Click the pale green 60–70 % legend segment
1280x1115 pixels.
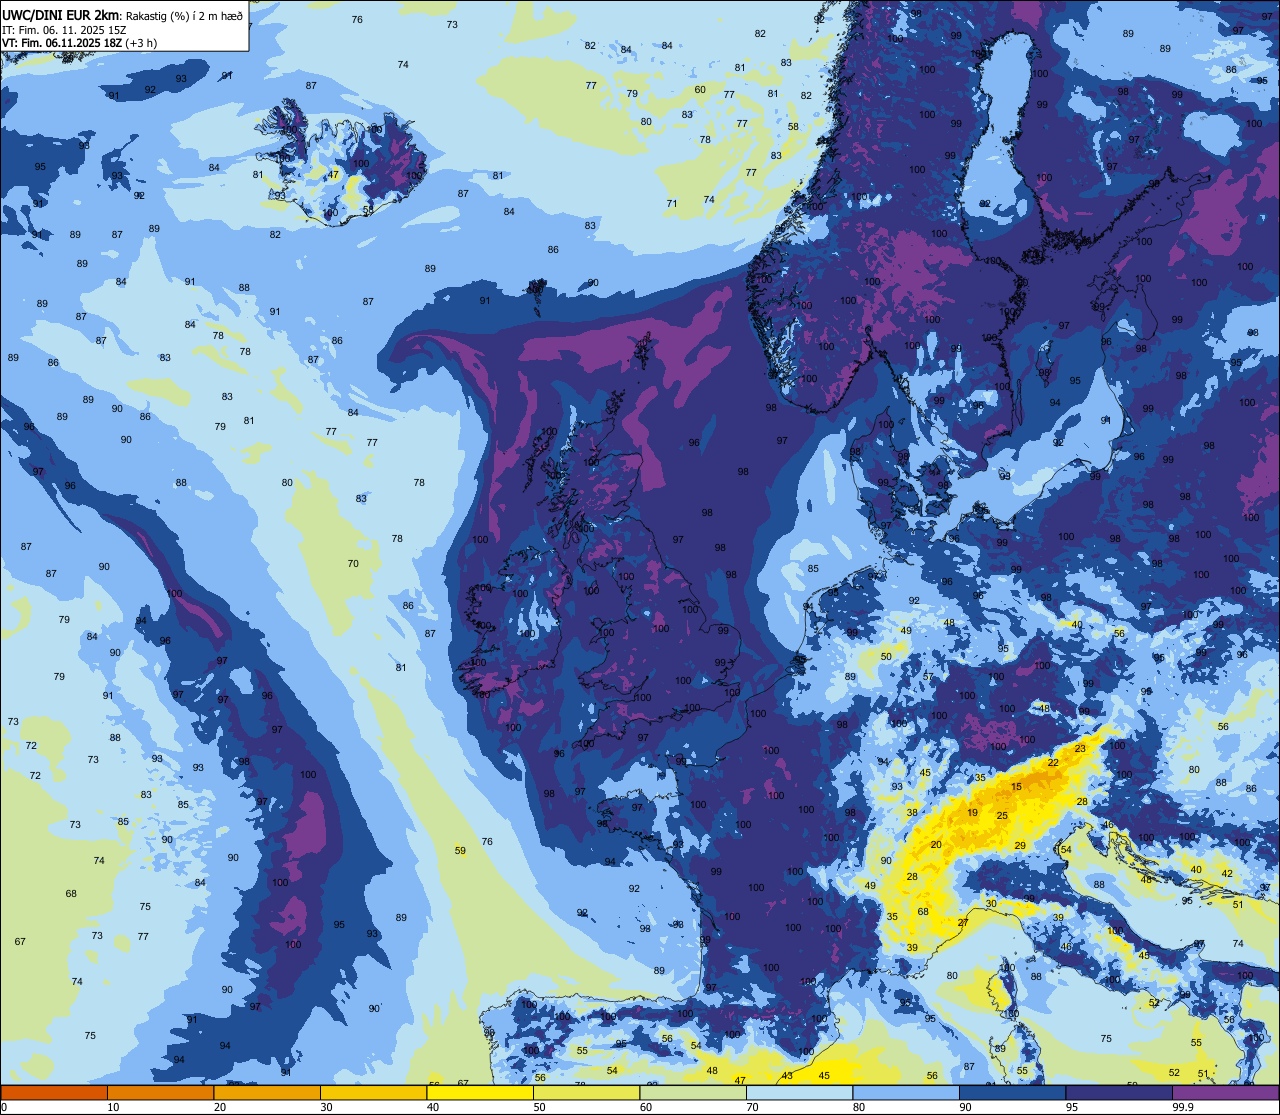pos(693,1092)
